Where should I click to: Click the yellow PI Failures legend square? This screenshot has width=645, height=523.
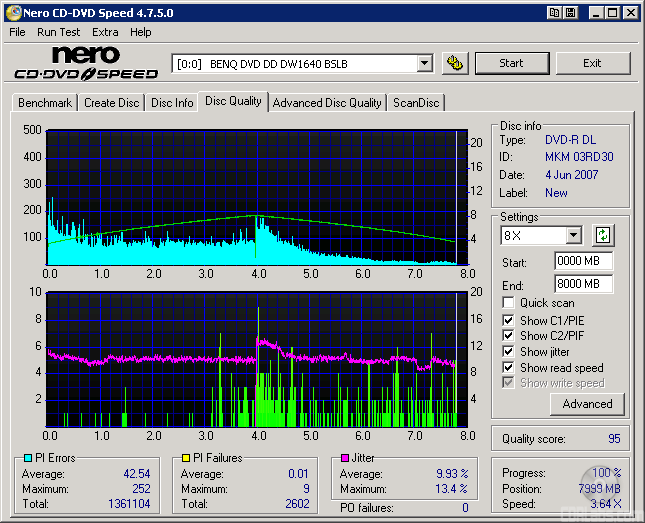pos(186,458)
